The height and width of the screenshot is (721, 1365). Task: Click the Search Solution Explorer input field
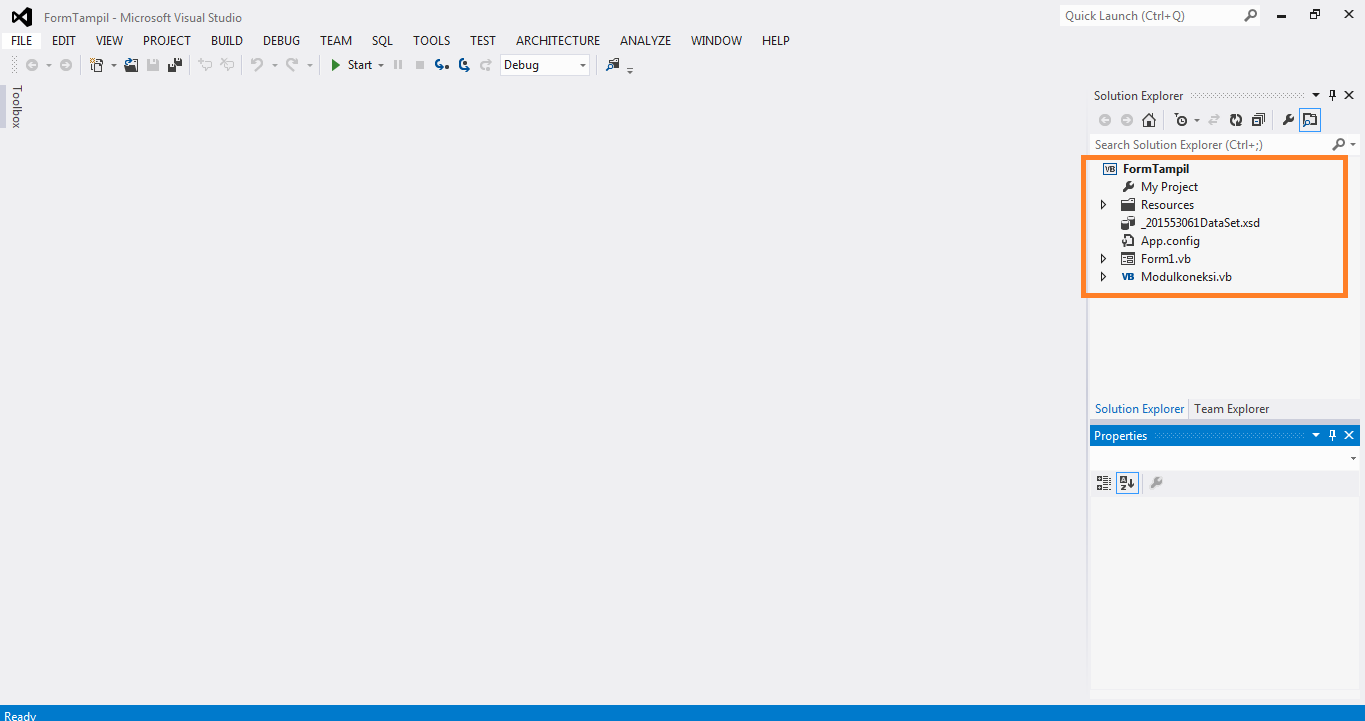tap(1200, 144)
